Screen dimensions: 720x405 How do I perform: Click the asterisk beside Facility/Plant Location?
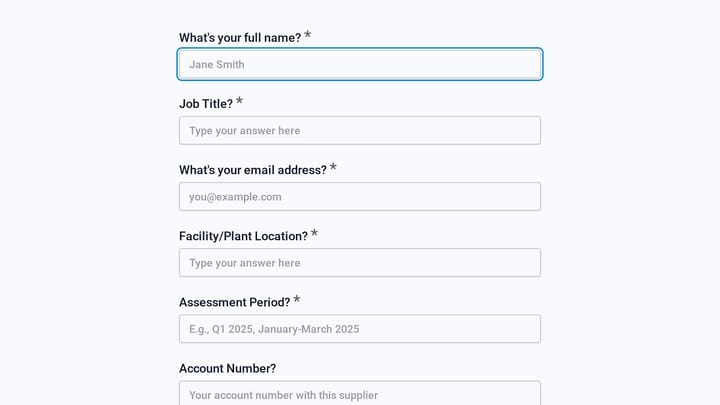pyautogui.click(x=314, y=233)
